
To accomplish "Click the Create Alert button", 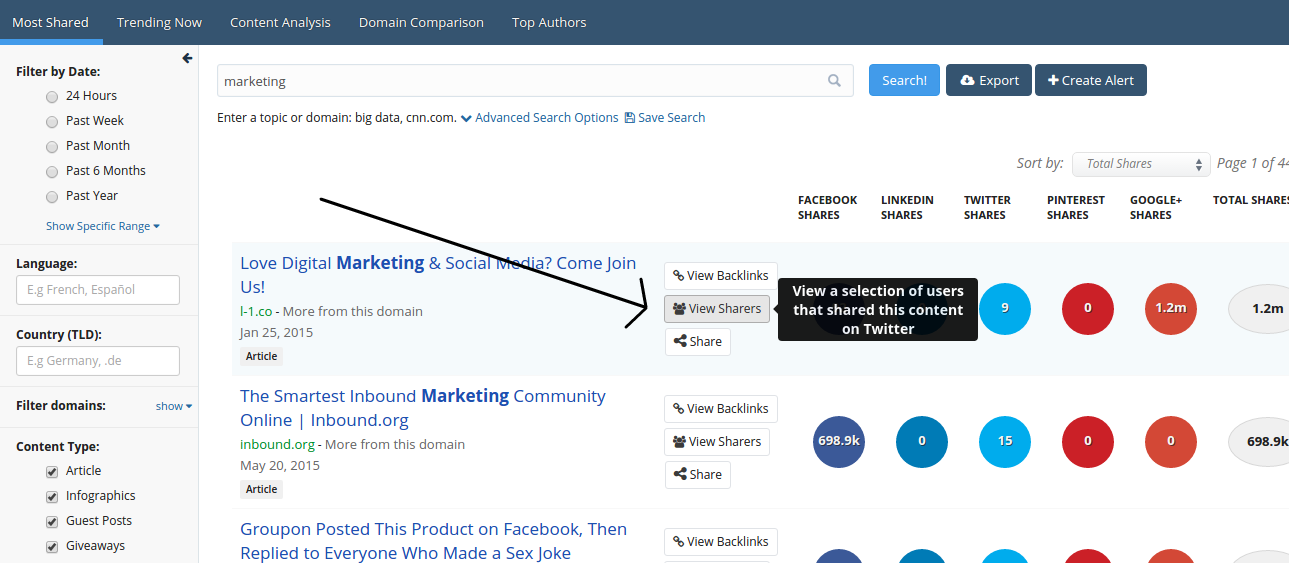I will click(1091, 80).
